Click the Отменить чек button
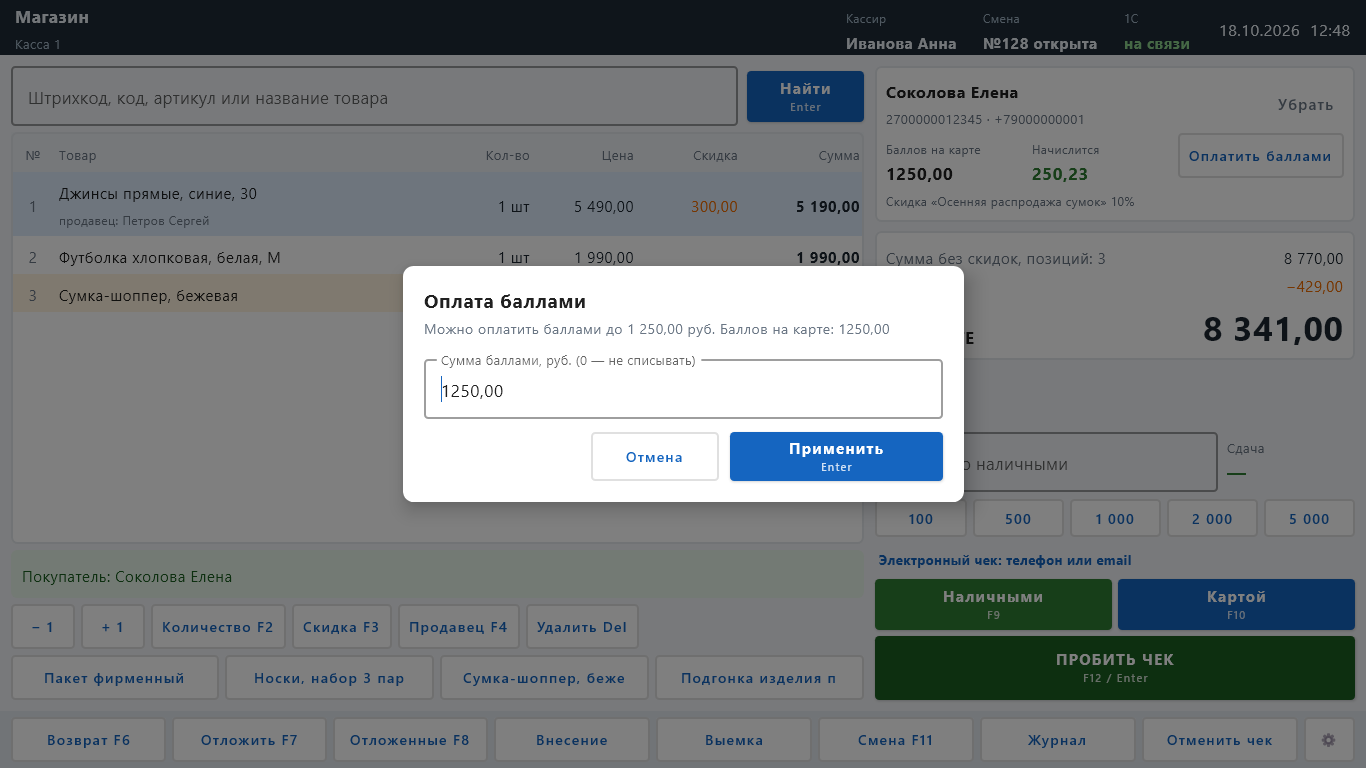The height and width of the screenshot is (768, 1366). coord(1220,740)
